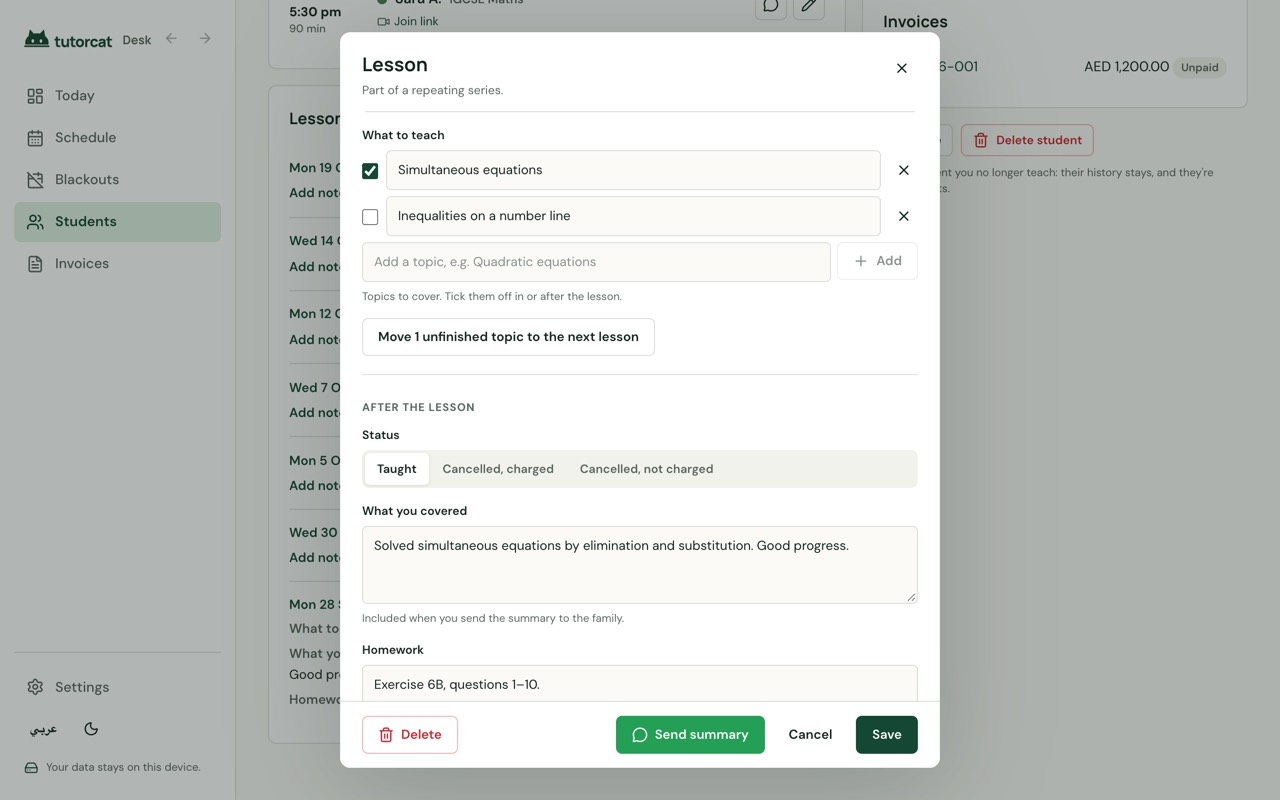The height and width of the screenshot is (800, 1280).
Task: Close the Lesson dialog
Action: point(901,68)
